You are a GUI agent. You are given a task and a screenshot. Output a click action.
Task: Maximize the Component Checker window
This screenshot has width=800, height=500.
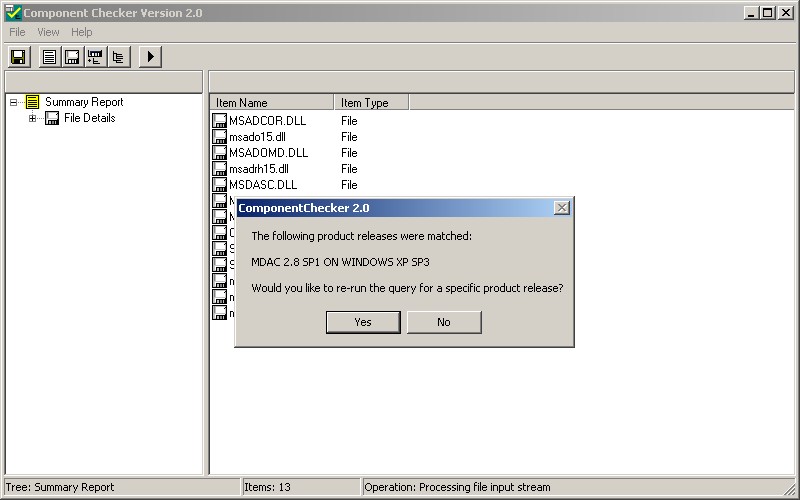[767, 13]
